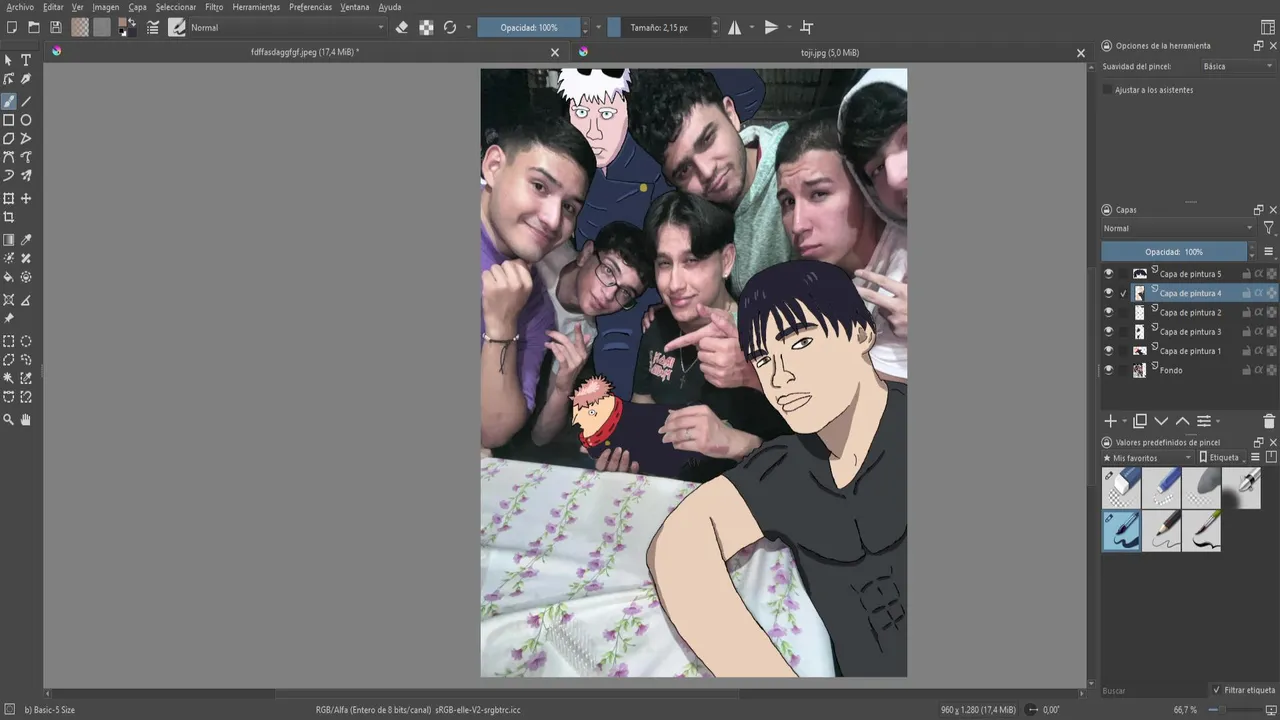Toggle eraser mode in toolbar

(x=402, y=27)
